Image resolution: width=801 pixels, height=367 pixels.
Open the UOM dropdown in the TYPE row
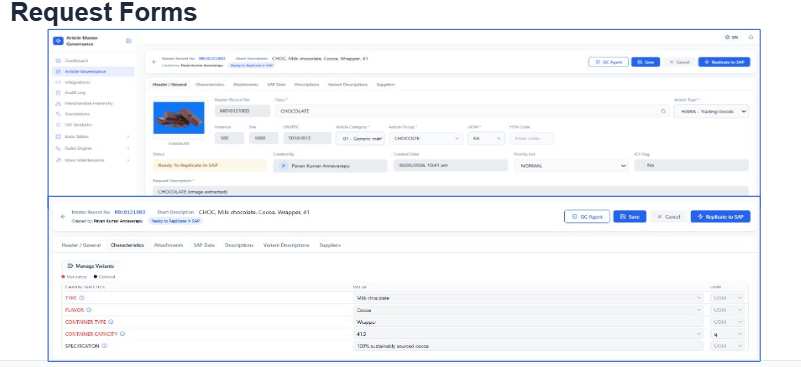727,297
